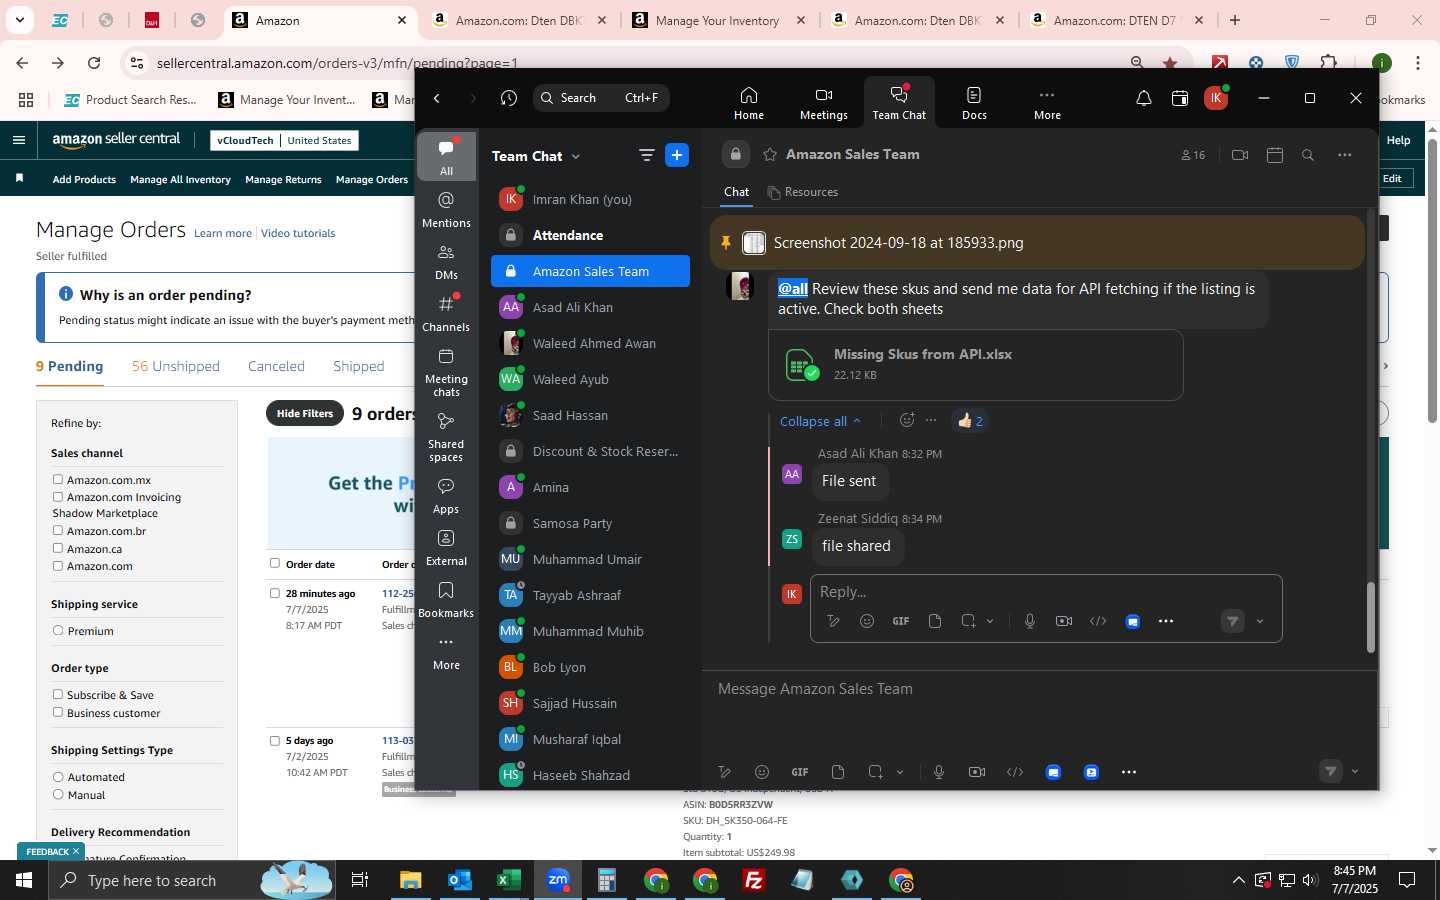
Task: Start video meeting with Amazon Sales Team
Action: click(1240, 155)
